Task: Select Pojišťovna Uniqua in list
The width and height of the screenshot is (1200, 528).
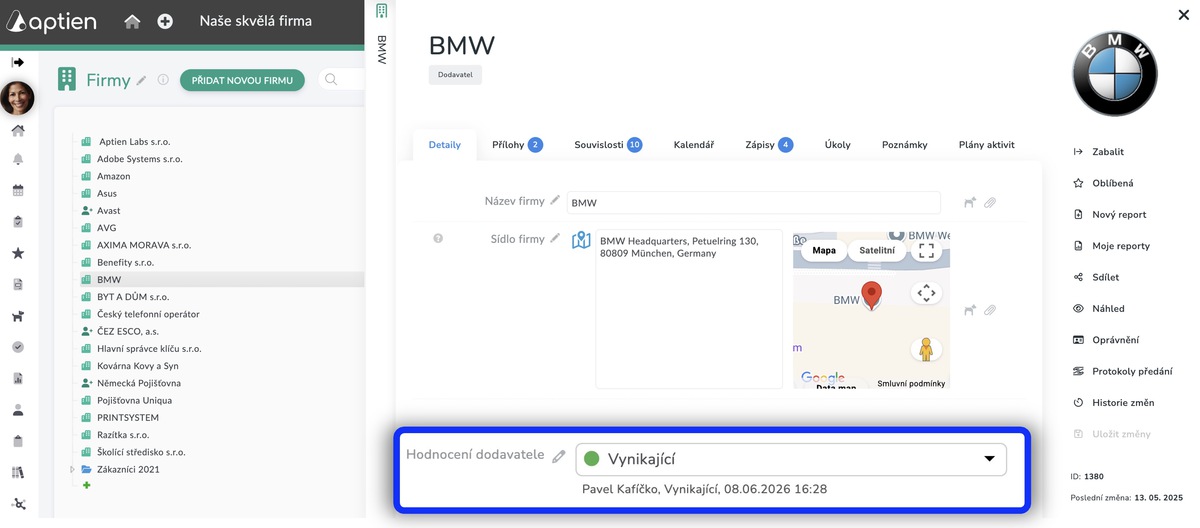Action: coord(135,400)
